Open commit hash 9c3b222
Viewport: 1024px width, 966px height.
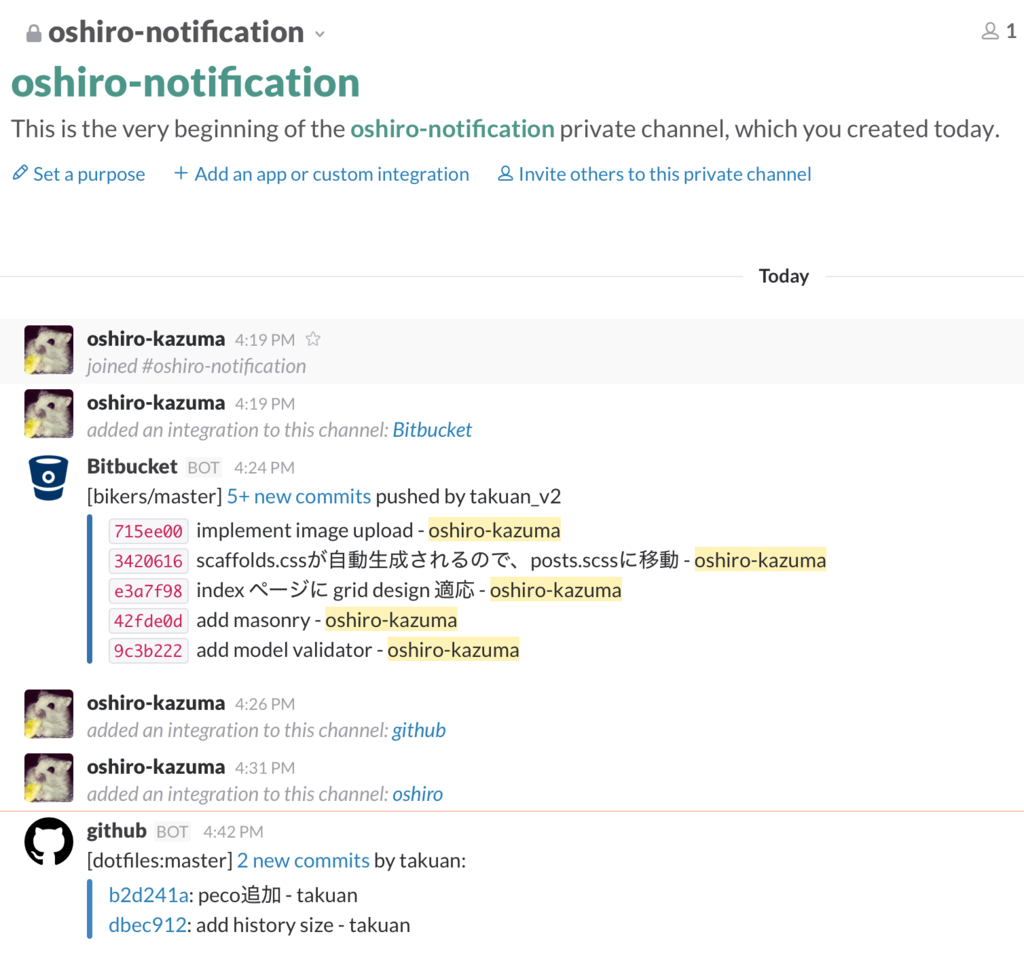[x=148, y=651]
